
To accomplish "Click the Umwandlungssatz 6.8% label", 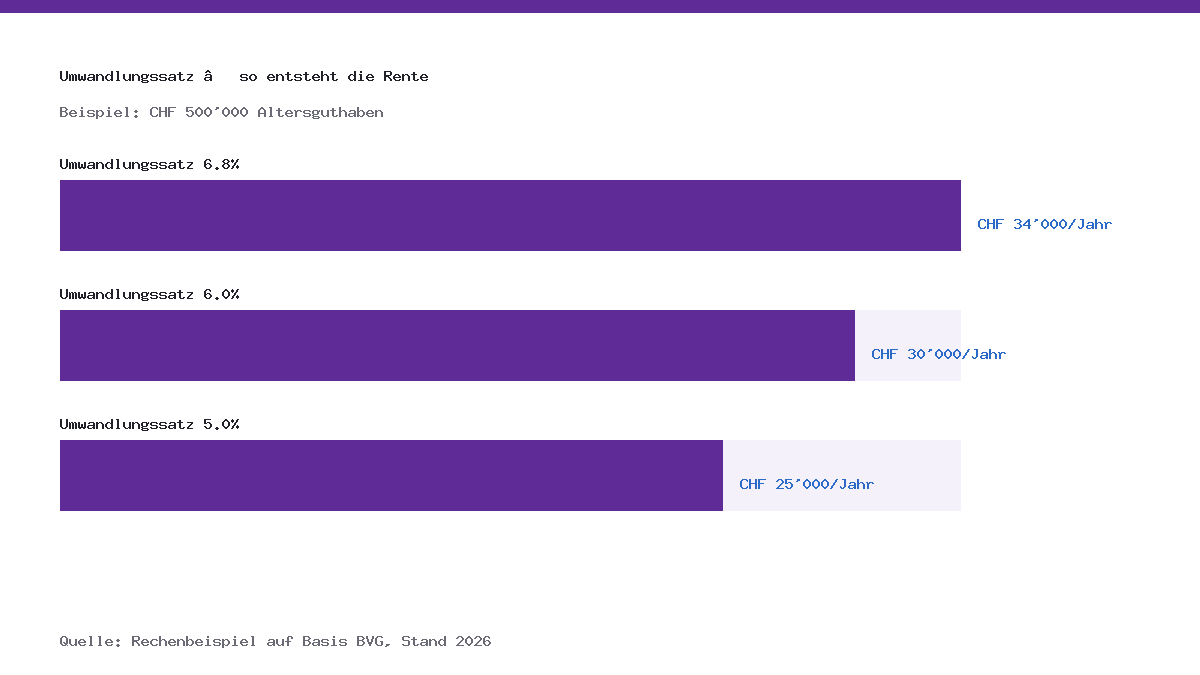I will coord(149,164).
